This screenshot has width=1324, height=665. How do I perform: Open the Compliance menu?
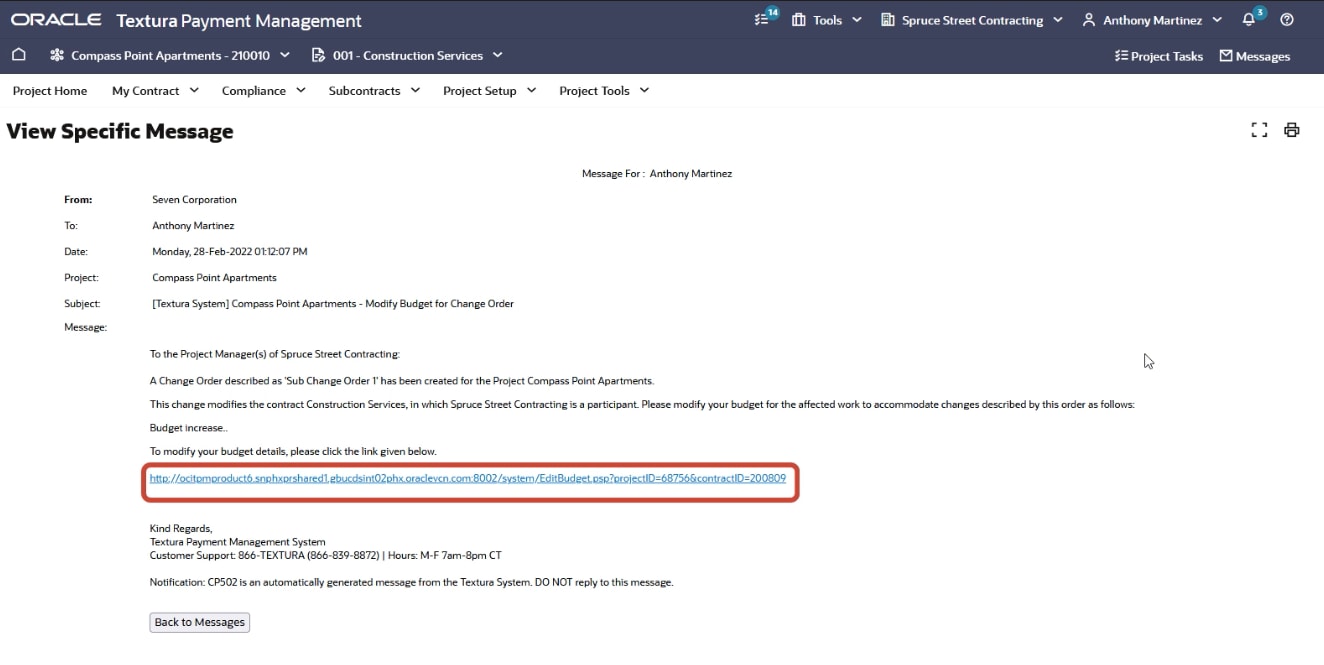click(x=263, y=90)
